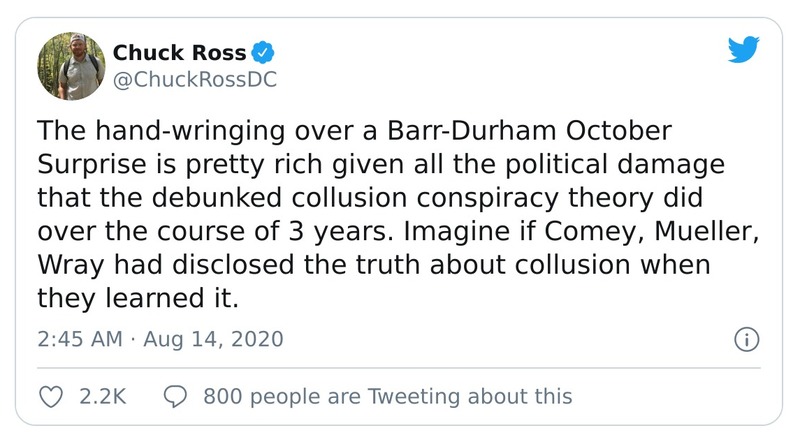Click the 2.2K likes count
800x442 pixels.
point(100,396)
